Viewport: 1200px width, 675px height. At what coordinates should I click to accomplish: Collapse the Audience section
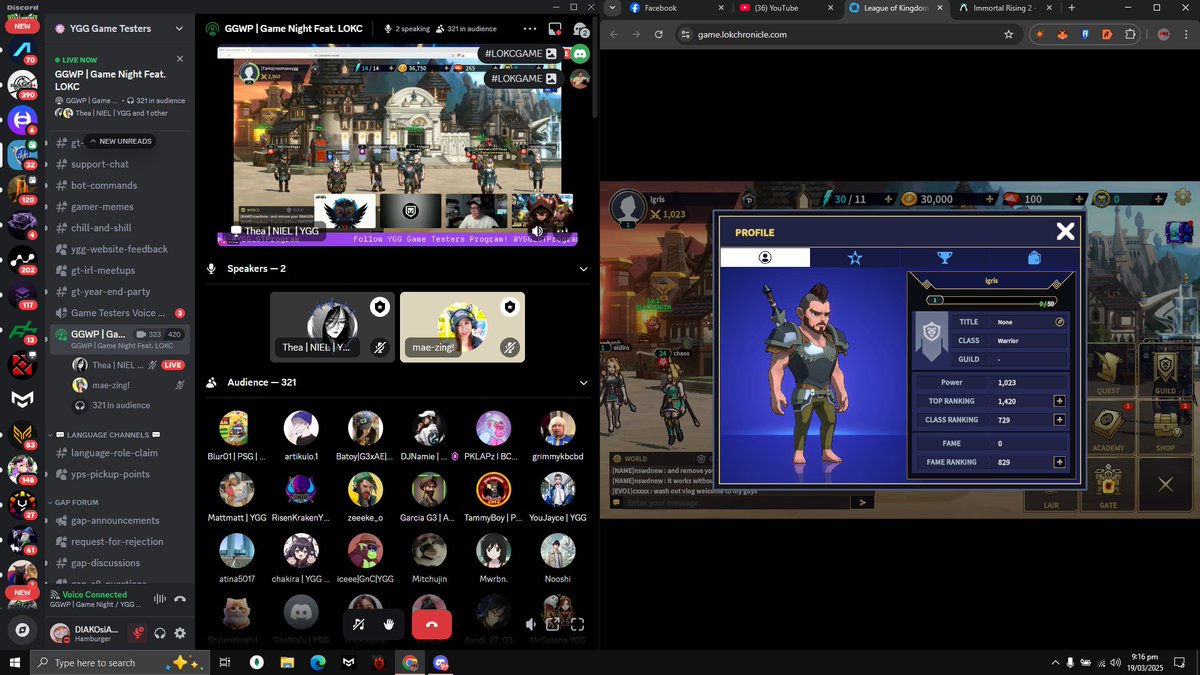pyautogui.click(x=584, y=383)
